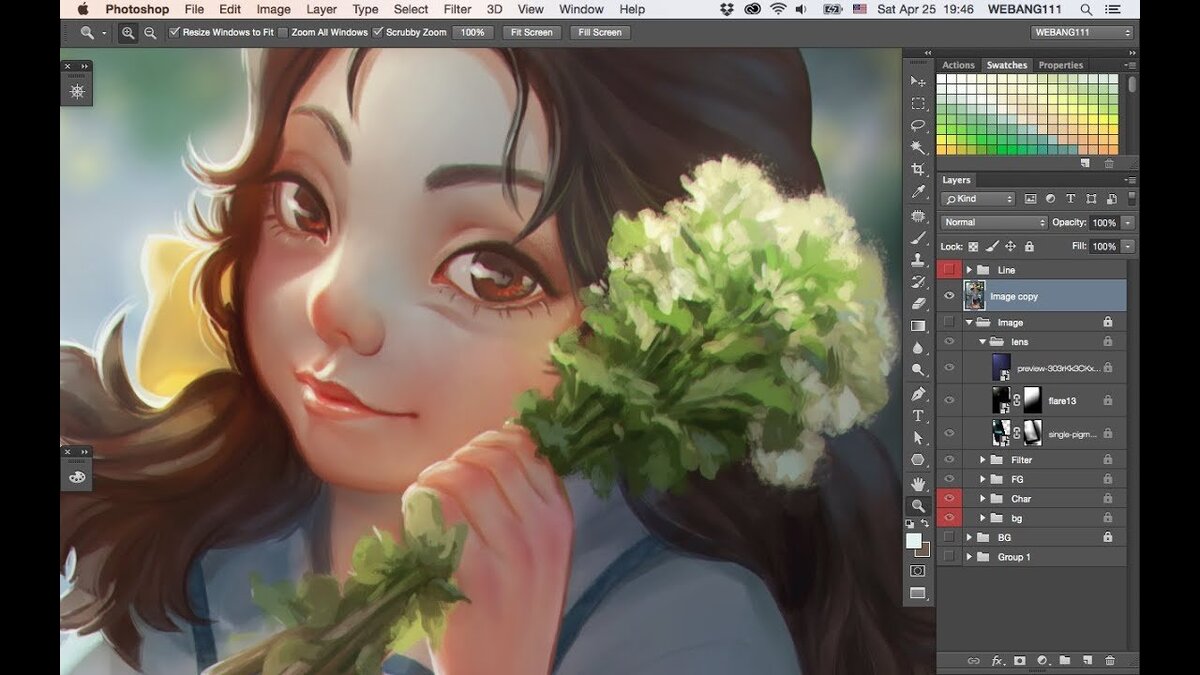The image size is (1200, 675).
Task: Toggle Zoom All Windows checkbox
Action: point(283,32)
